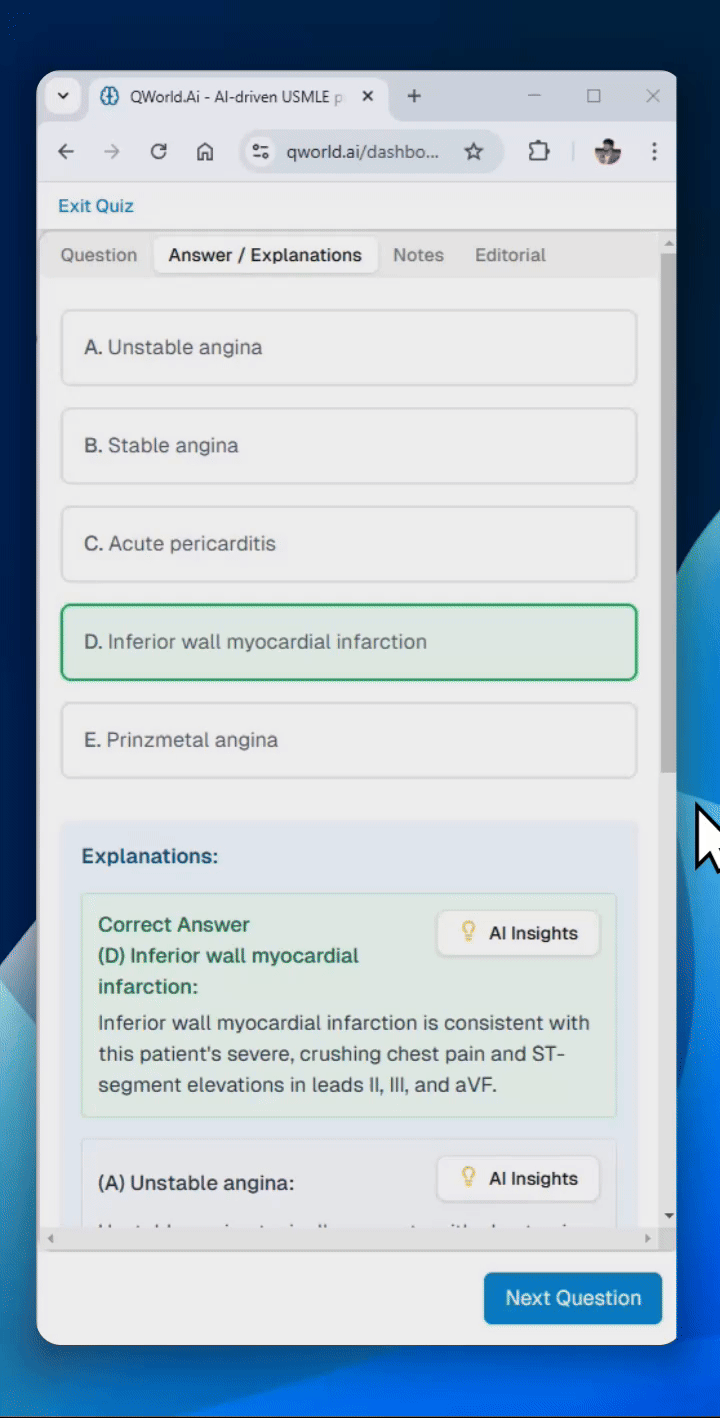
Task: Open a new browser tab
Action: 414,96
